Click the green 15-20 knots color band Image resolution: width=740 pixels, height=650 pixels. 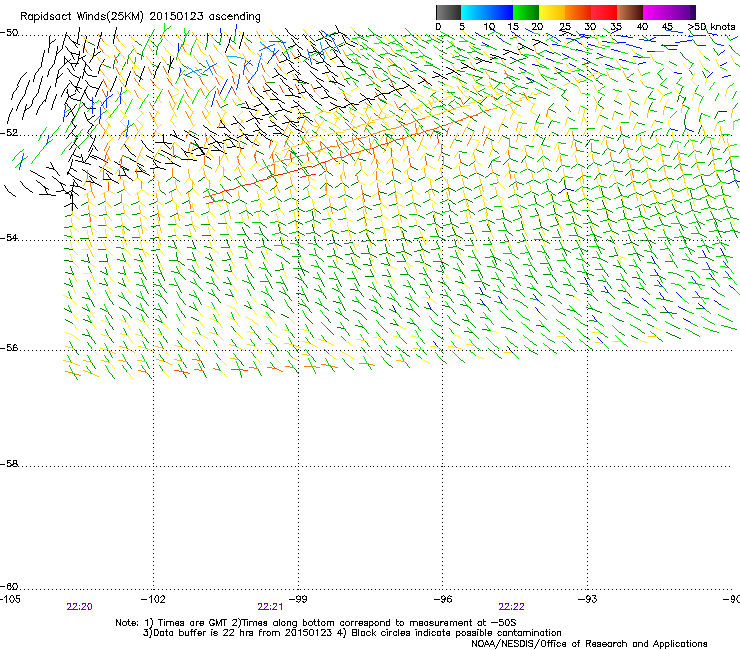(526, 12)
